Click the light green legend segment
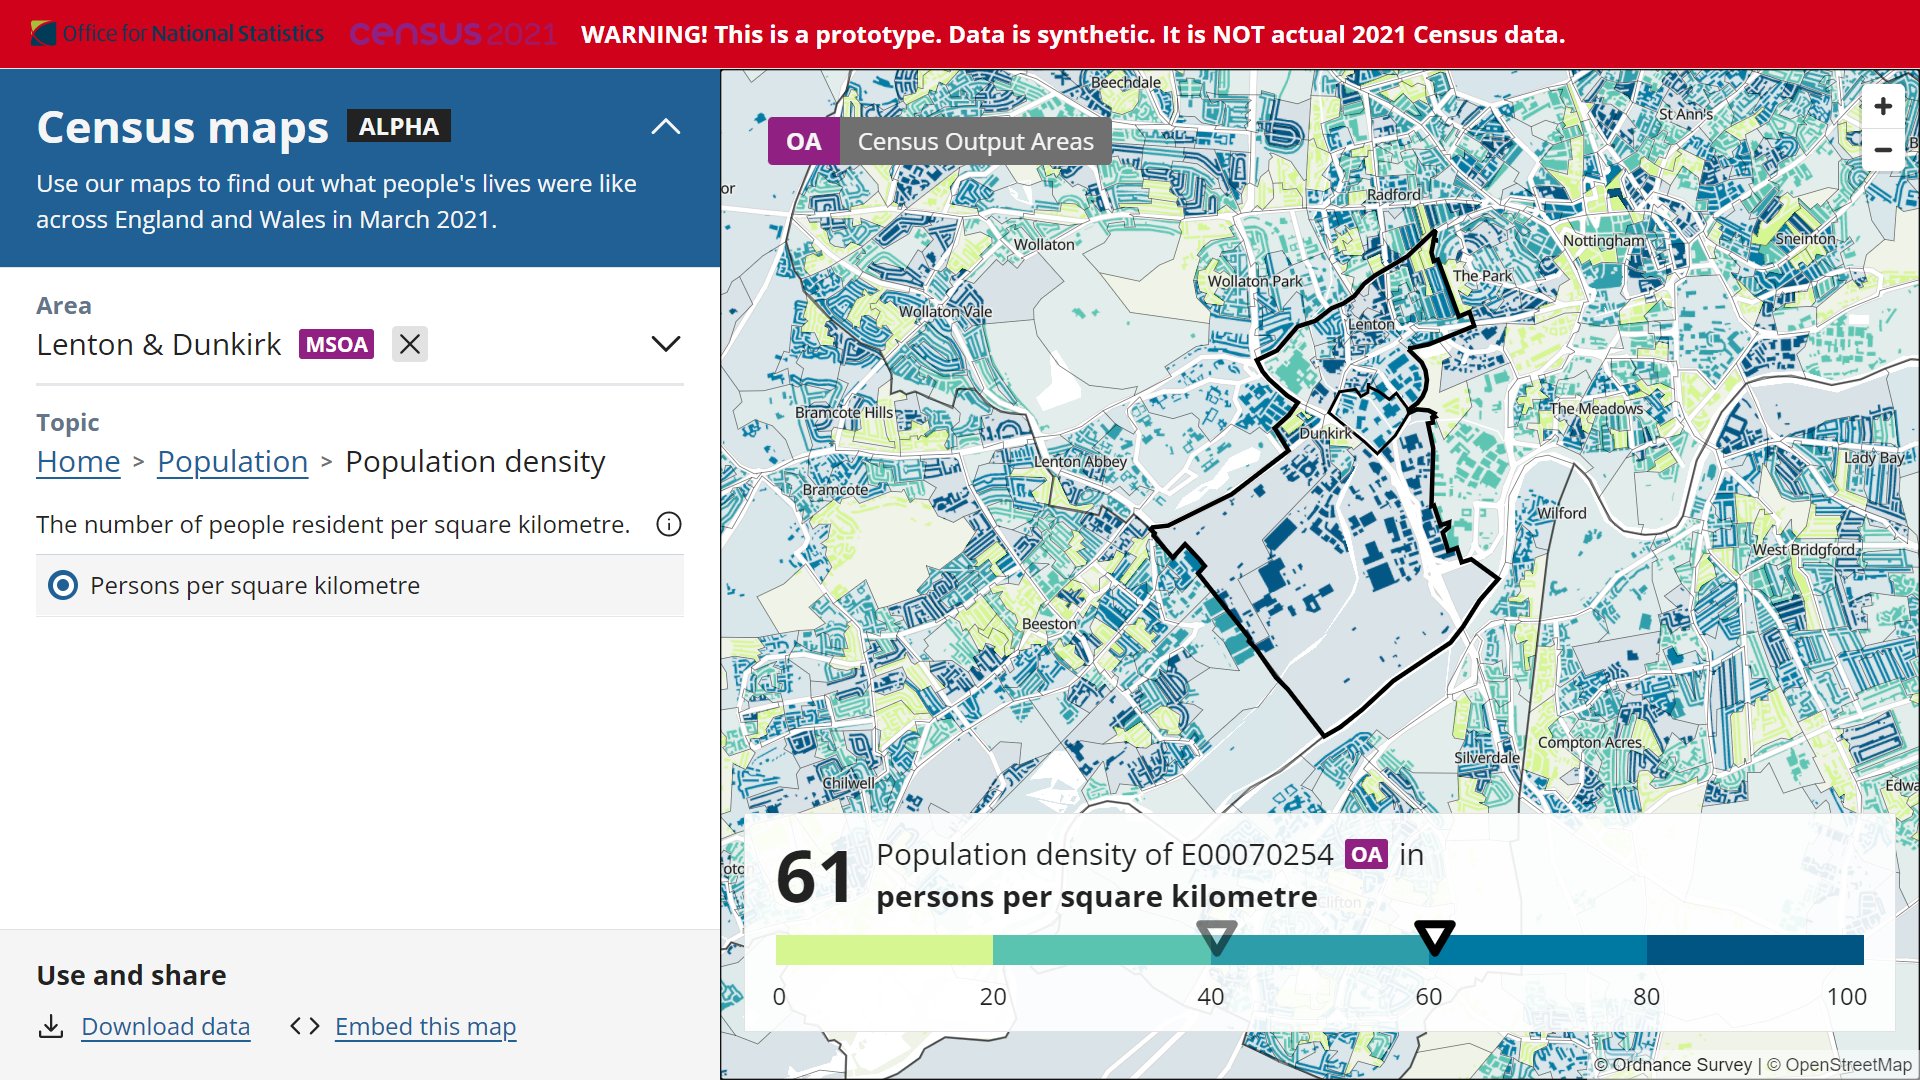This screenshot has height=1080, width=1920. click(x=884, y=951)
